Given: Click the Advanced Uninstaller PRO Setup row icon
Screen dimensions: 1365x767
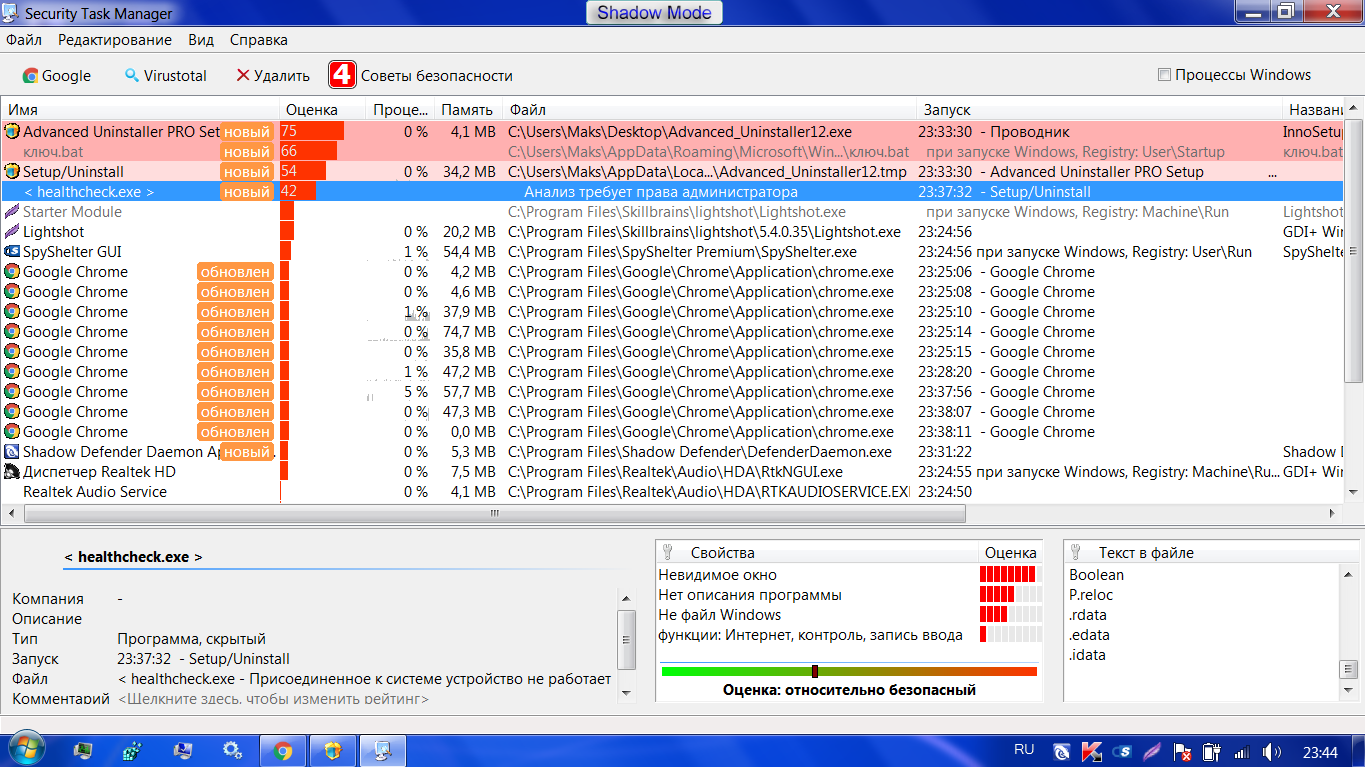Looking at the screenshot, I should pos(12,132).
